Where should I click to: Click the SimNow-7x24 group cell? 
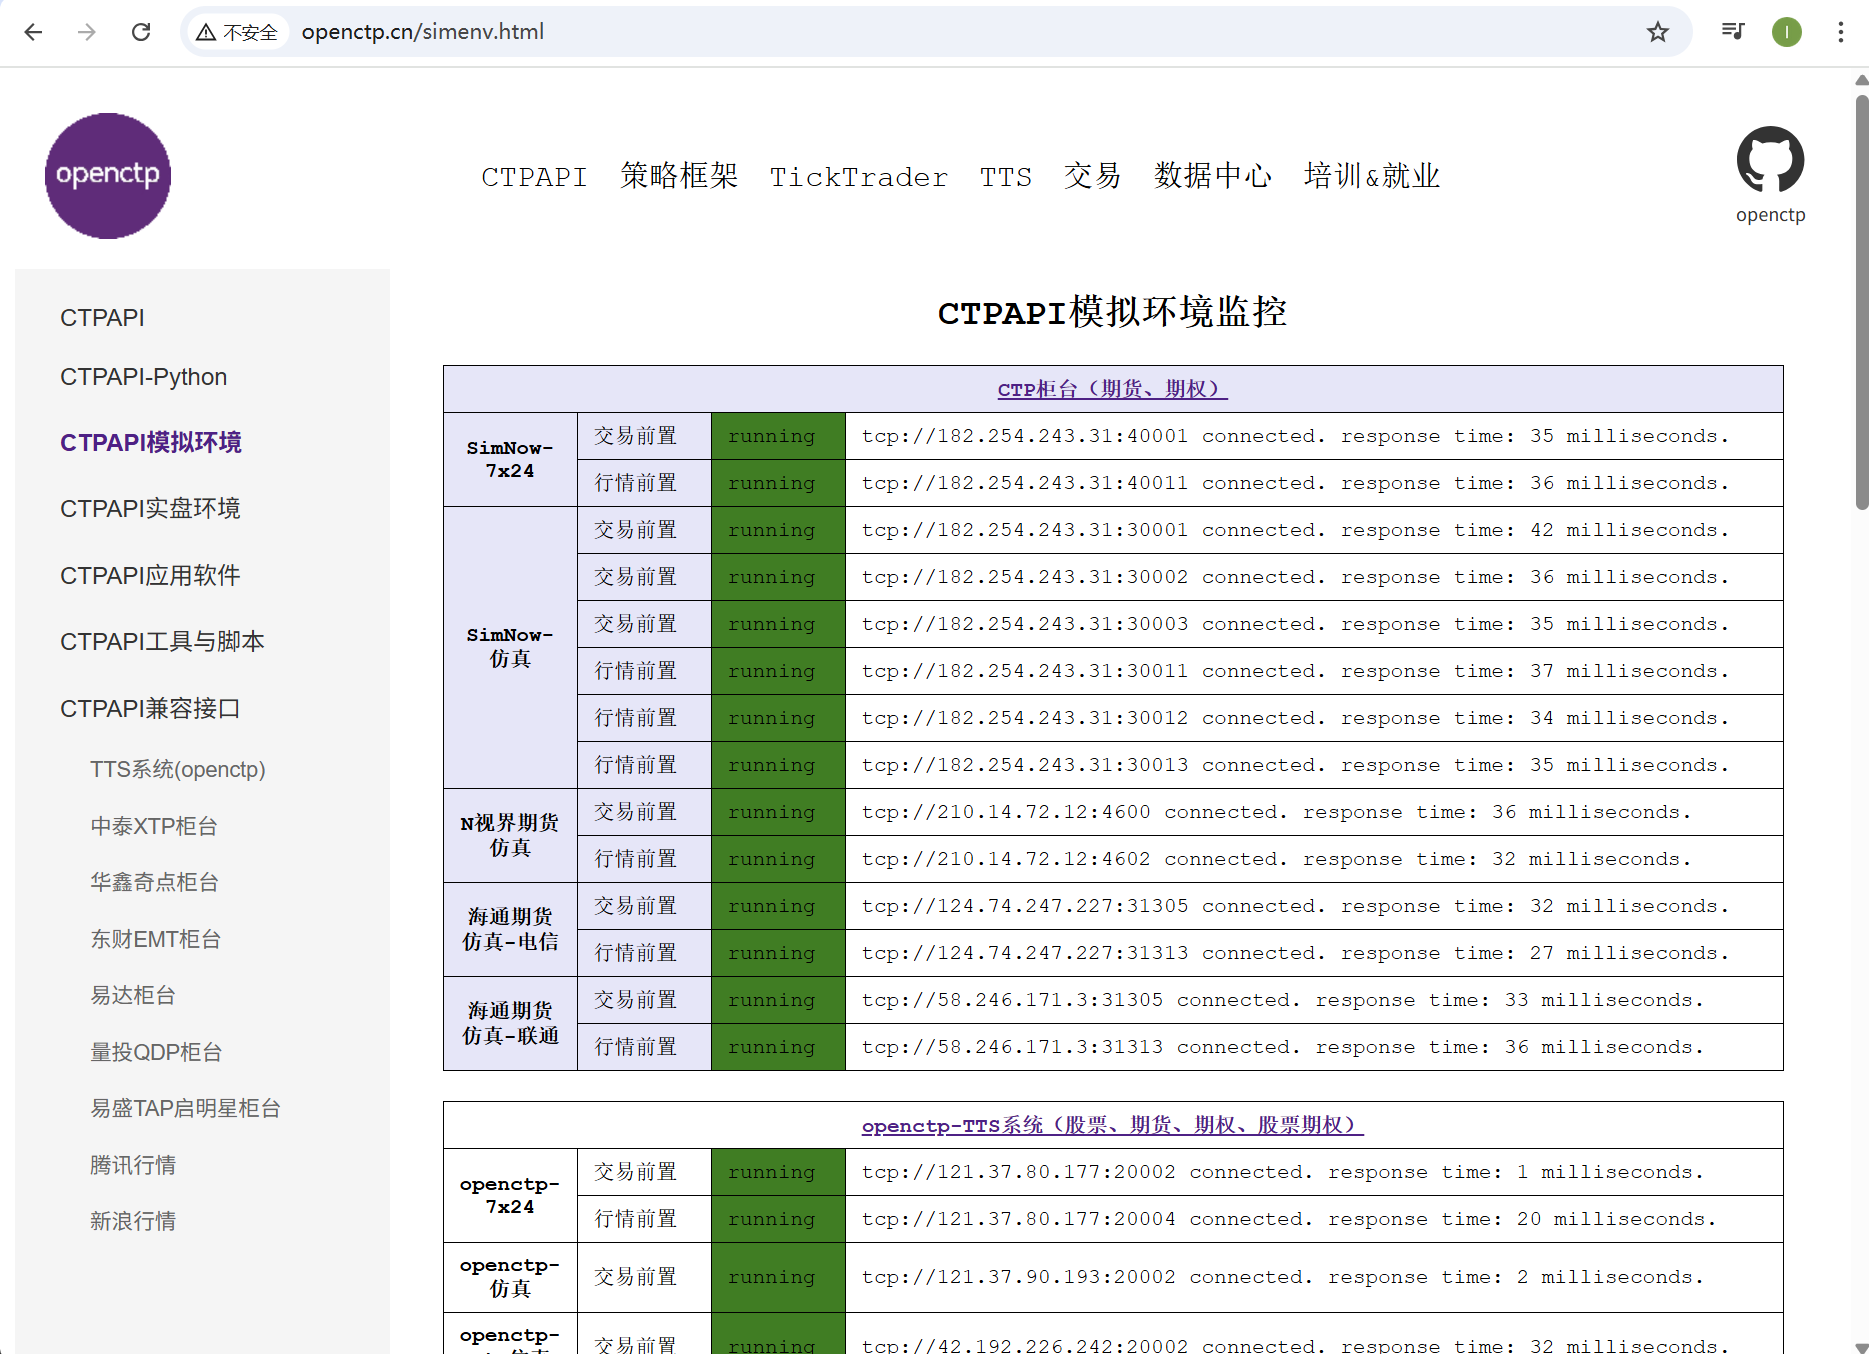tap(510, 460)
